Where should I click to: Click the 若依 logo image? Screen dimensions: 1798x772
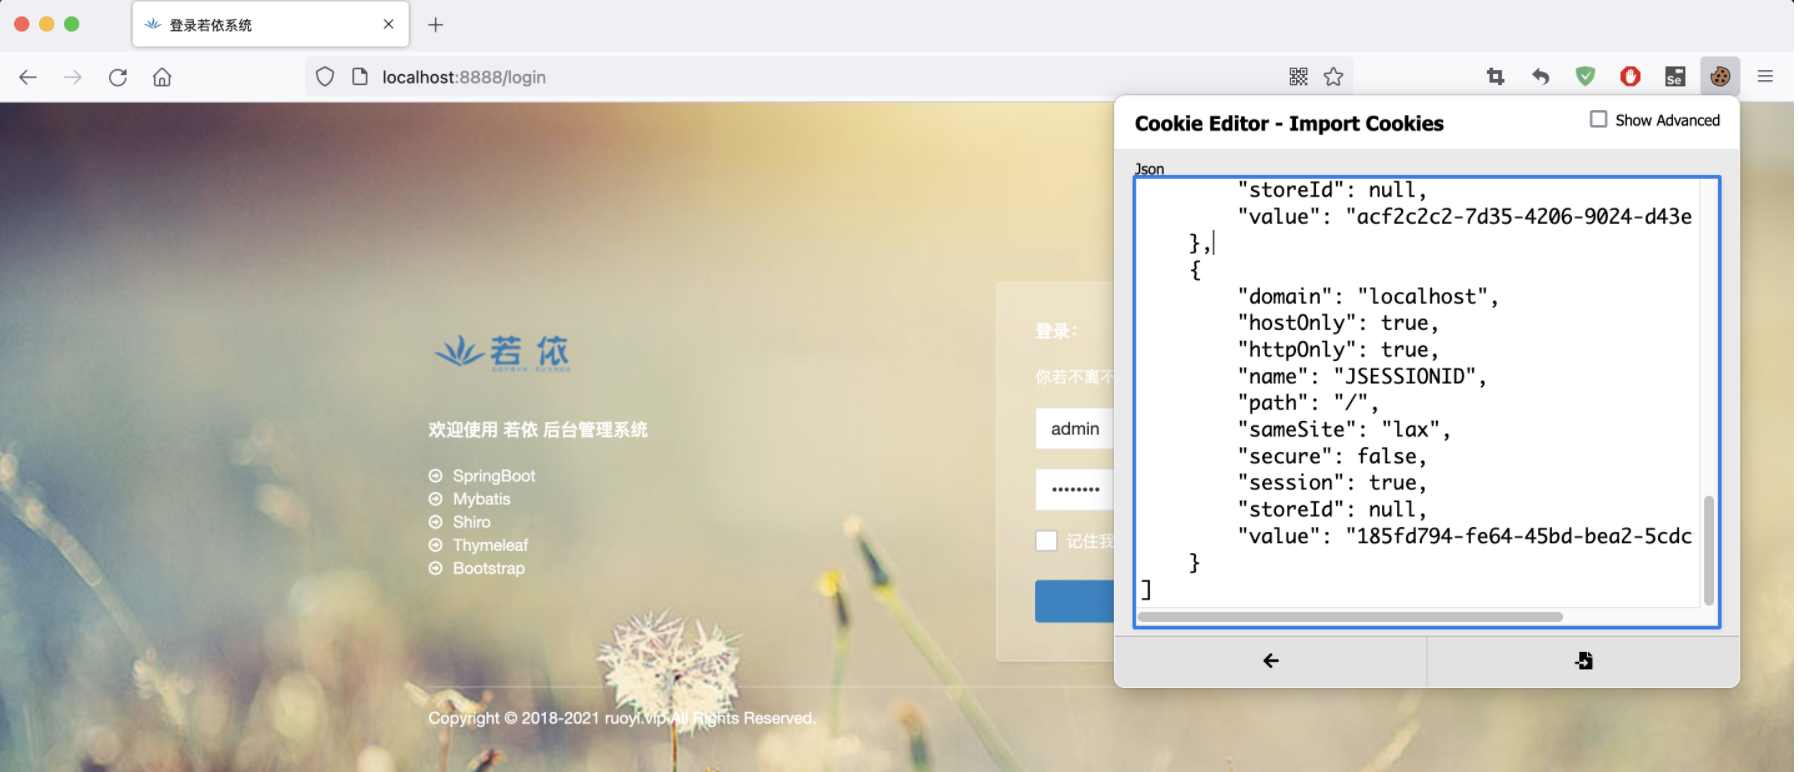(503, 353)
